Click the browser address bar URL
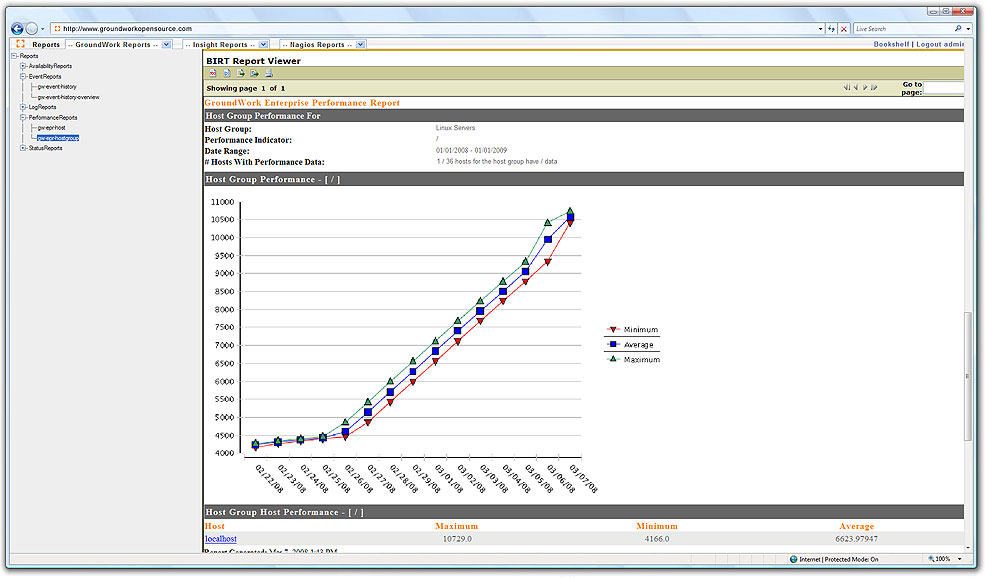The image size is (985, 578). pos(128,28)
